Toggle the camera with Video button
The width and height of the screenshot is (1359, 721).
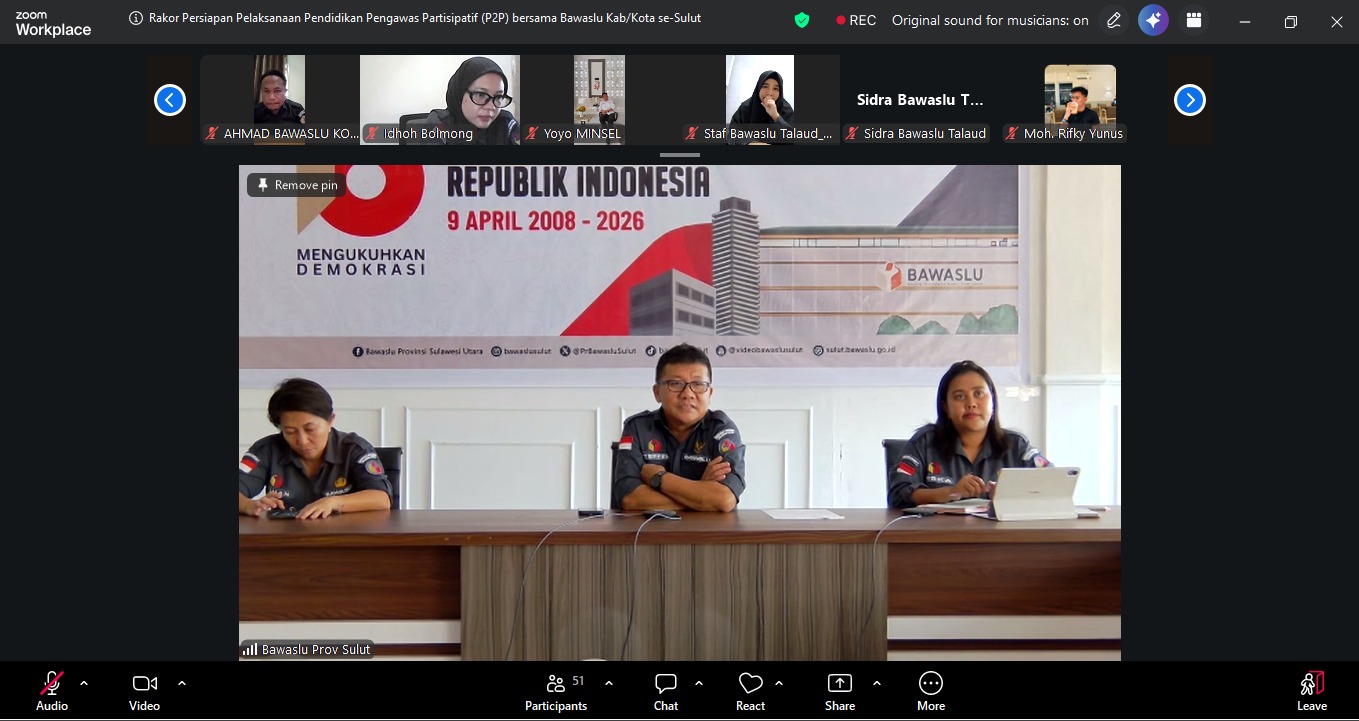(x=145, y=691)
